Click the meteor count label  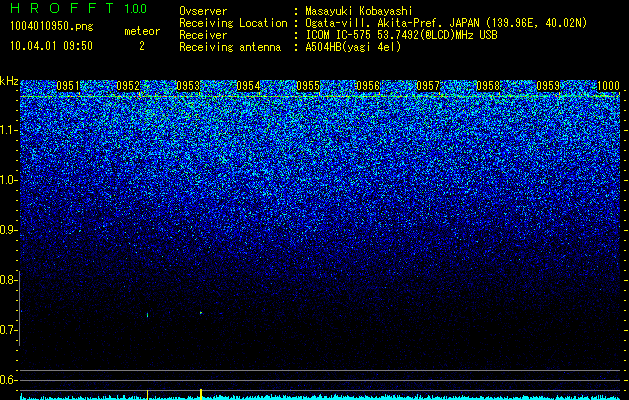click(142, 31)
